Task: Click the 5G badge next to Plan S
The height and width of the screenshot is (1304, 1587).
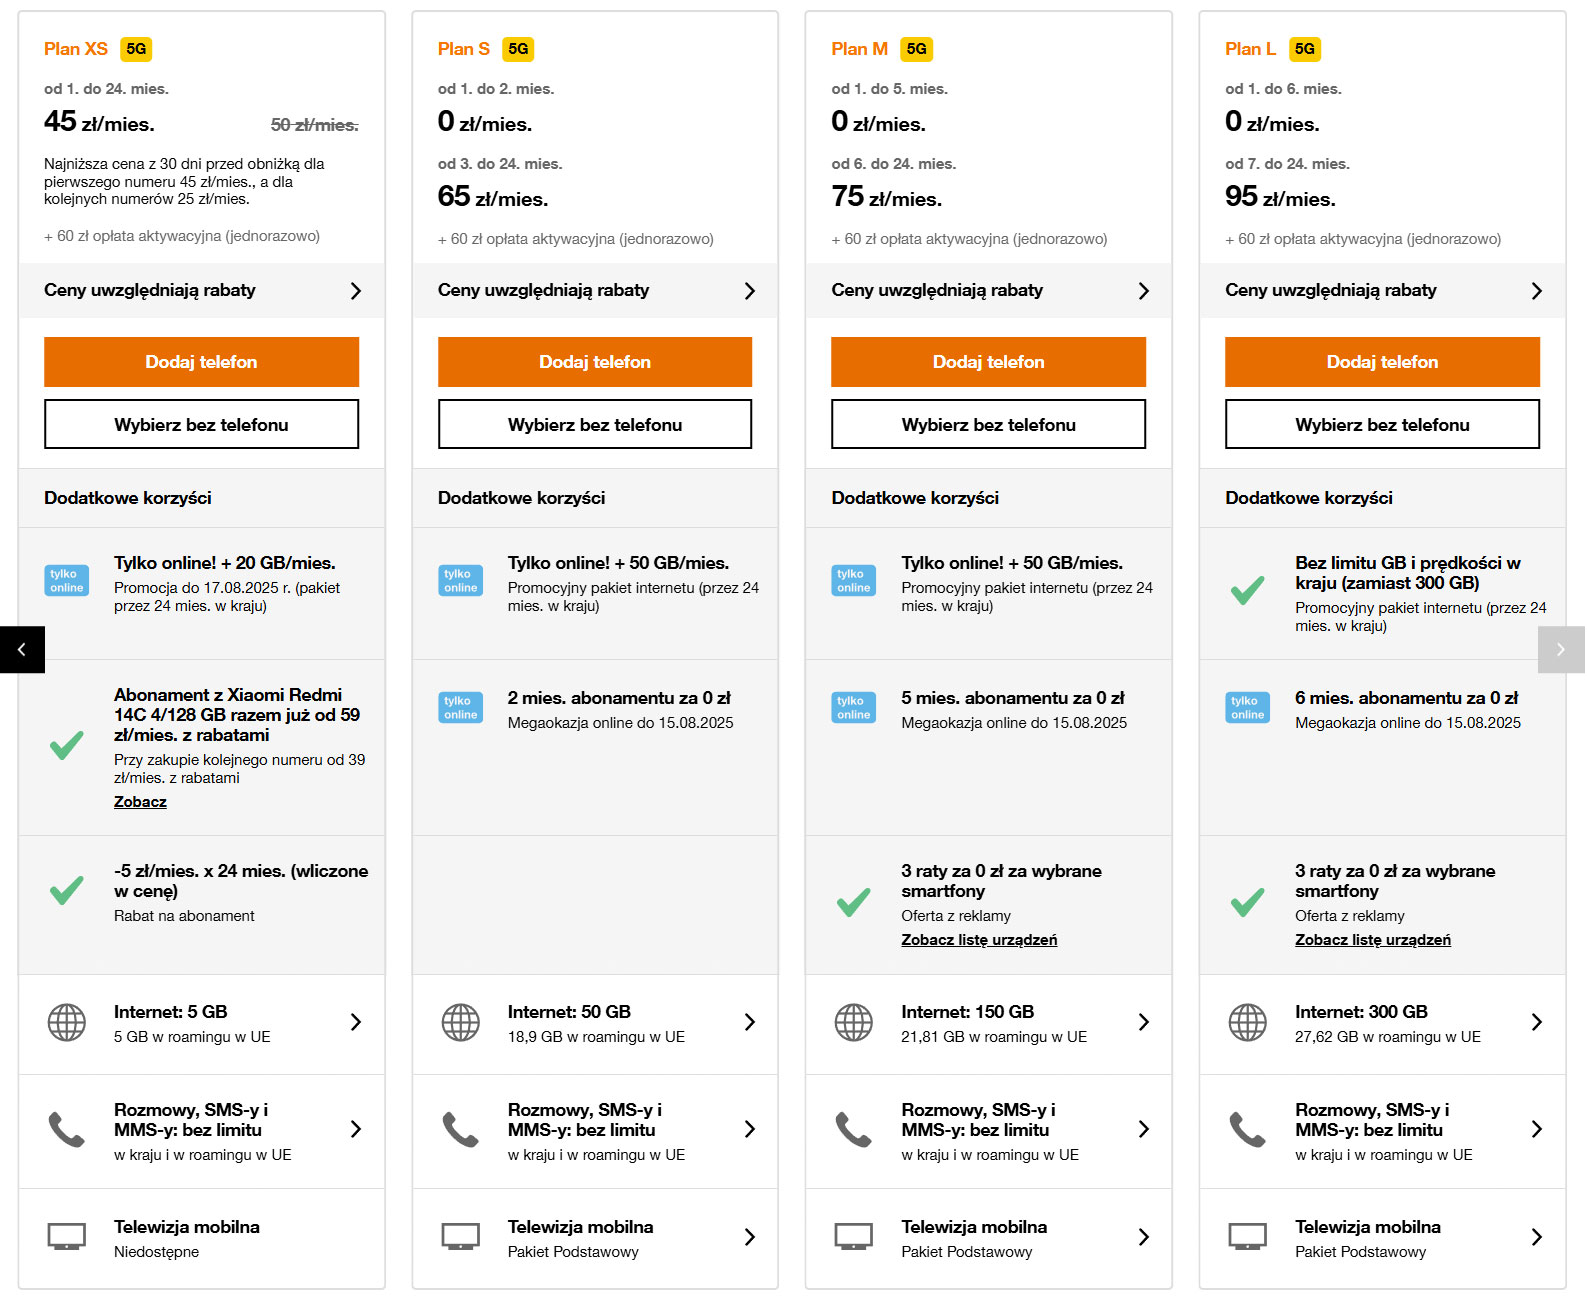Action: coord(518,49)
